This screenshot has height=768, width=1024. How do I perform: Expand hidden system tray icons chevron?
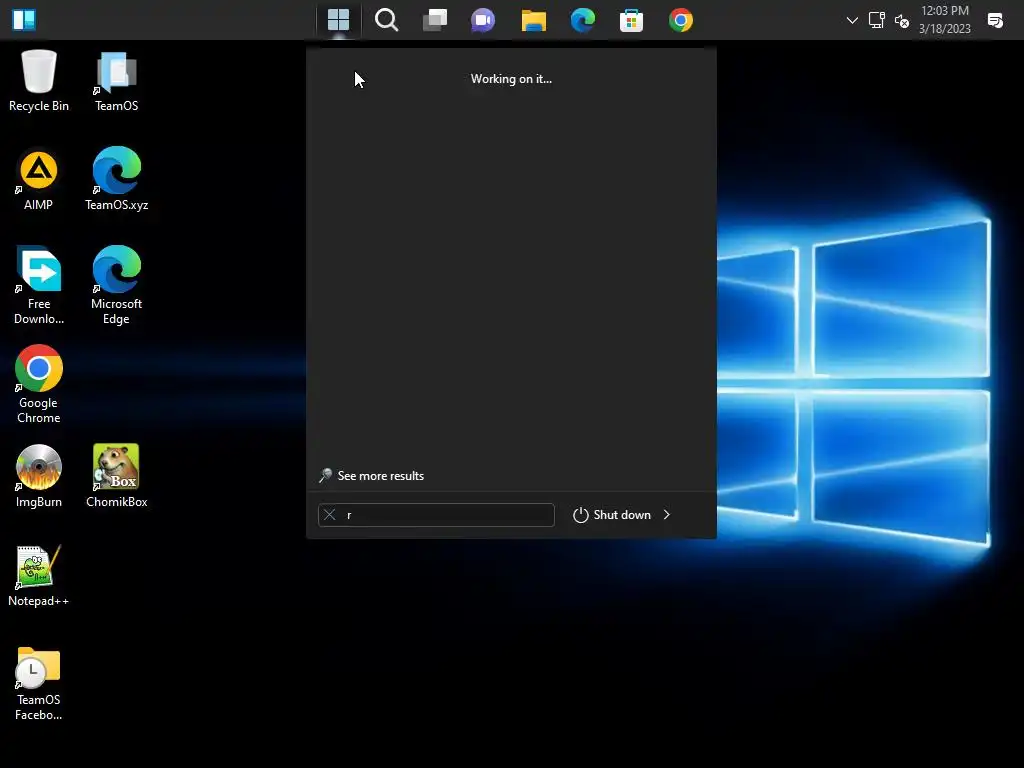pyautogui.click(x=852, y=20)
